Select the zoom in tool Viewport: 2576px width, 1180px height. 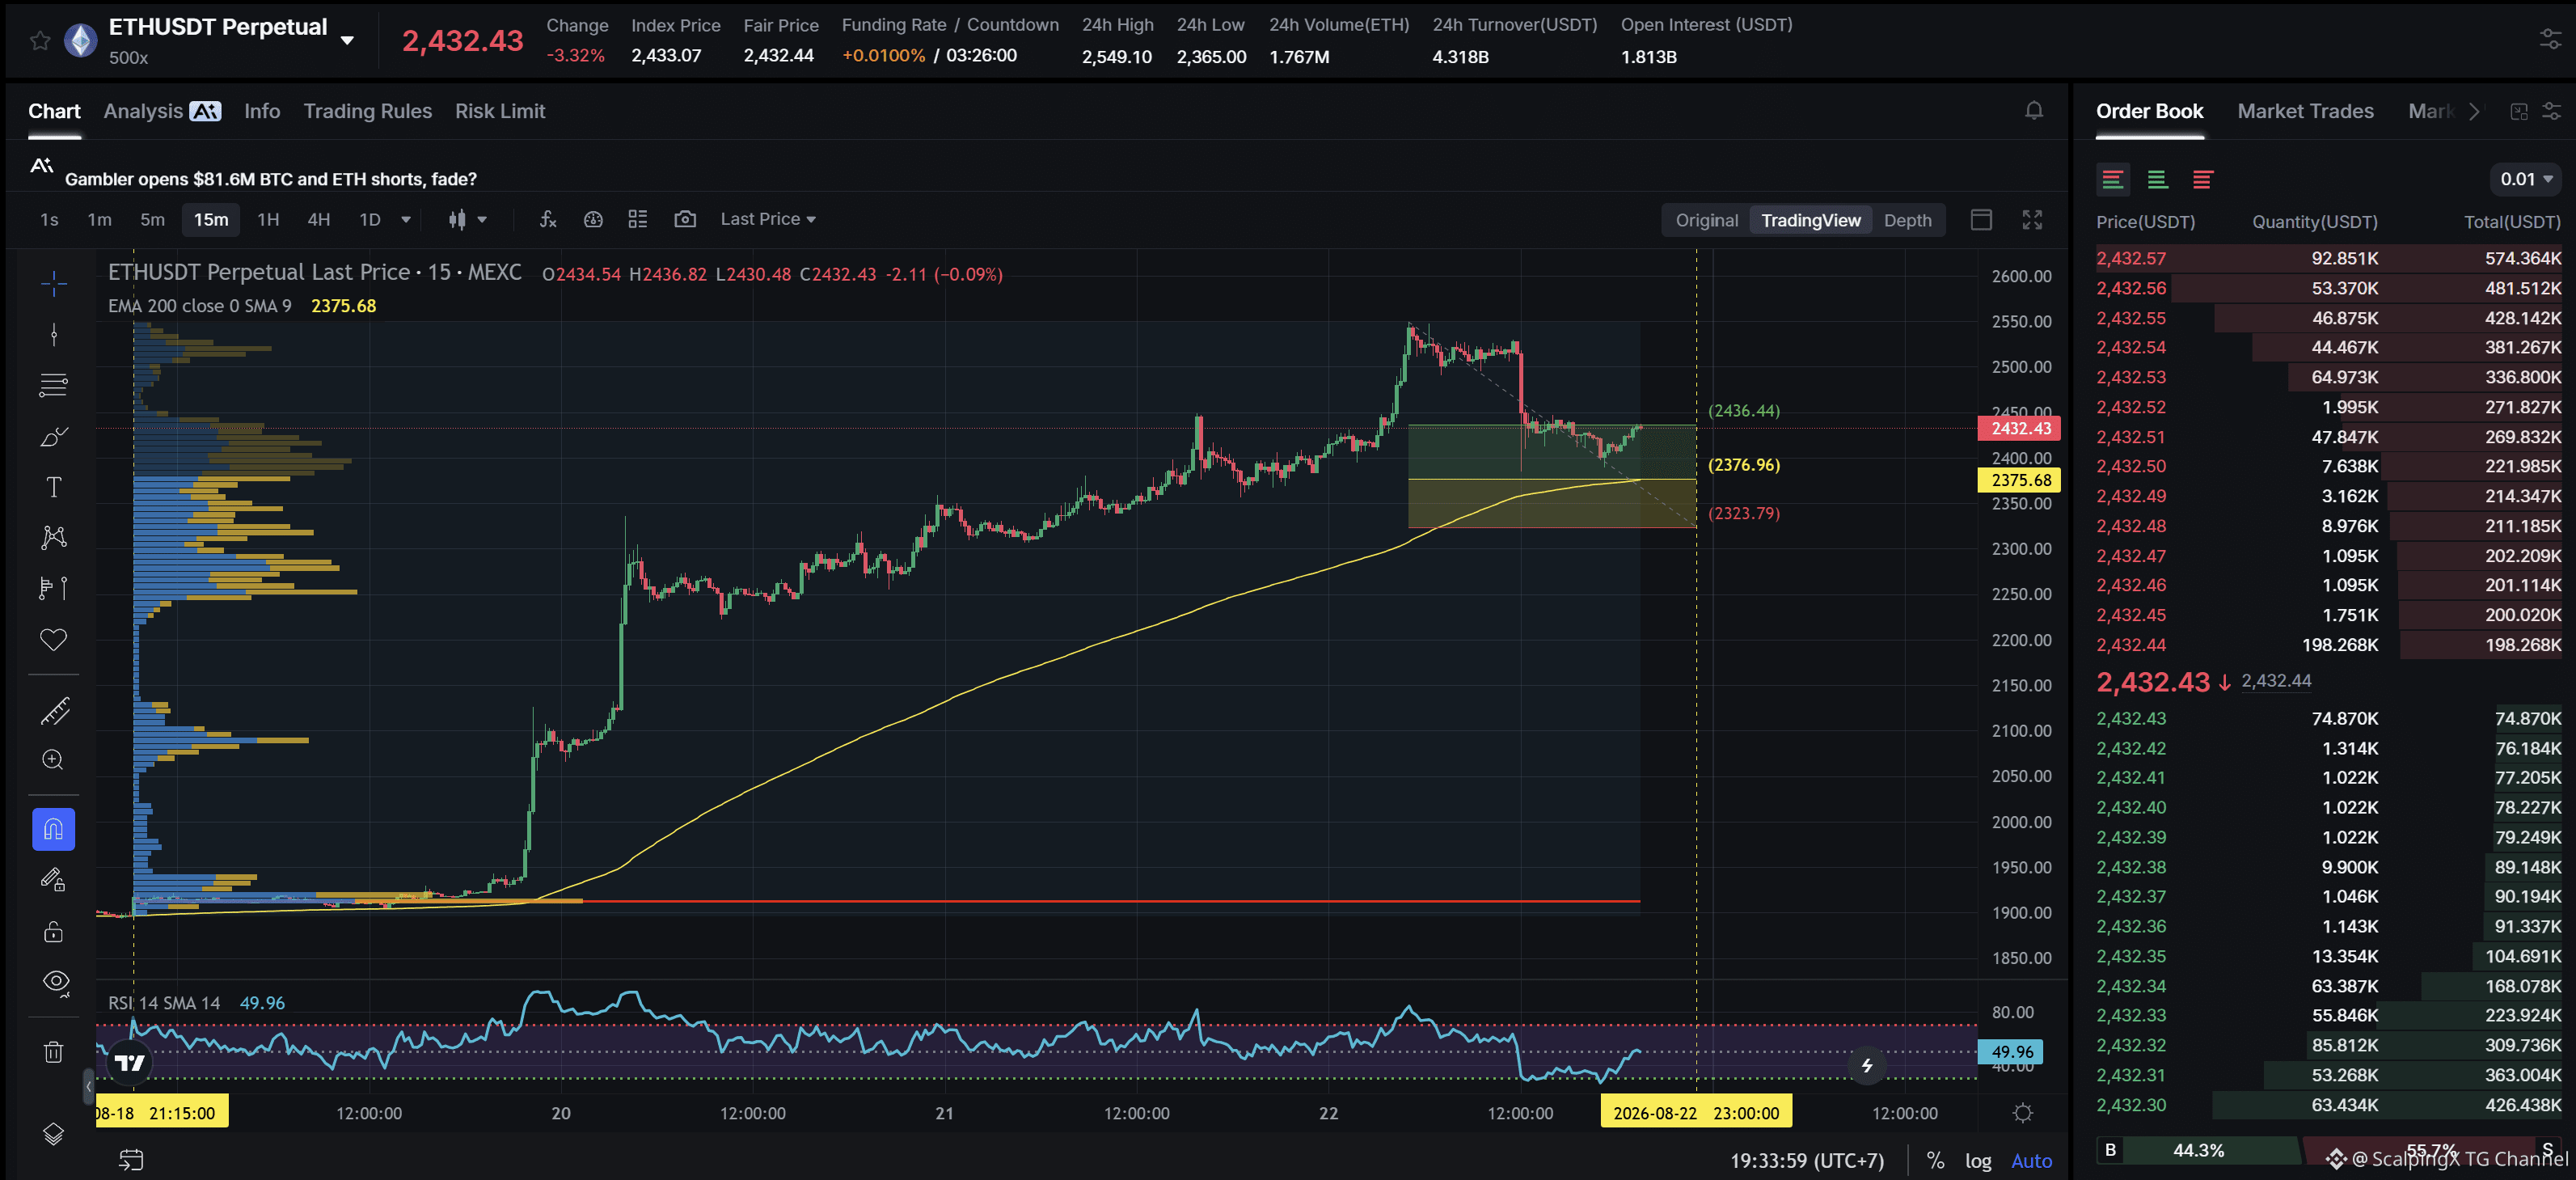point(54,760)
